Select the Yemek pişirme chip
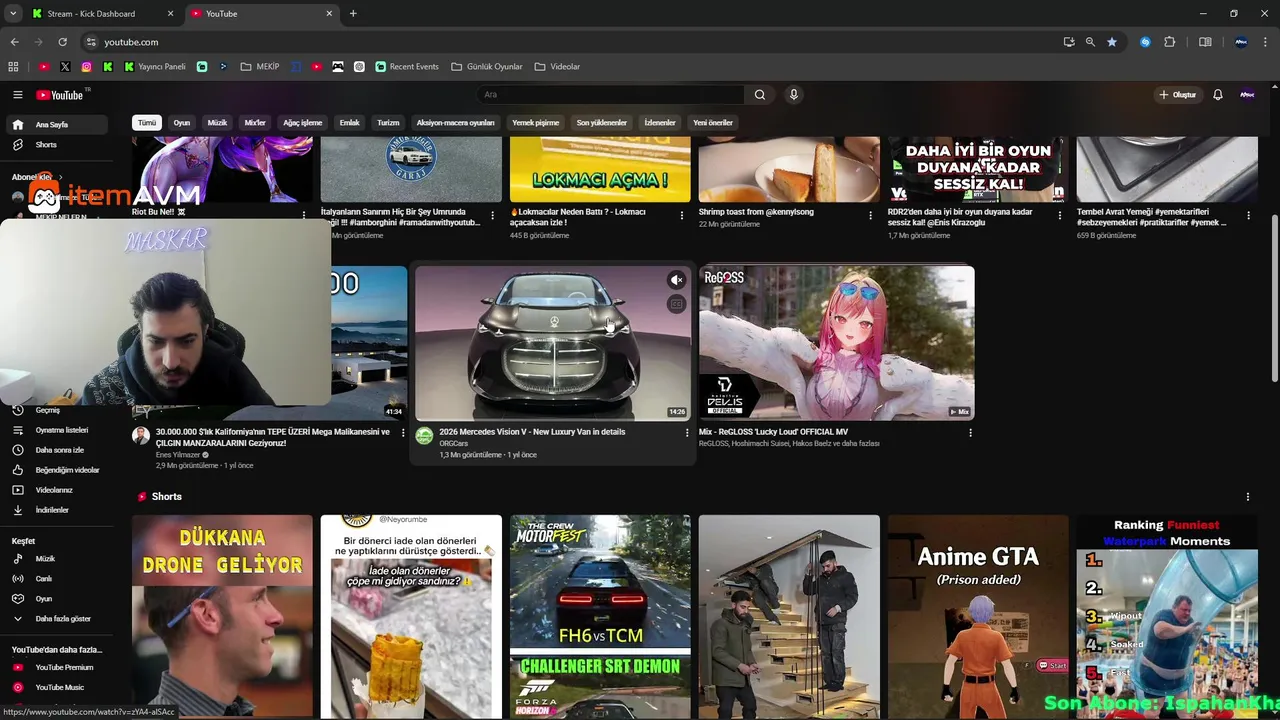 [536, 123]
